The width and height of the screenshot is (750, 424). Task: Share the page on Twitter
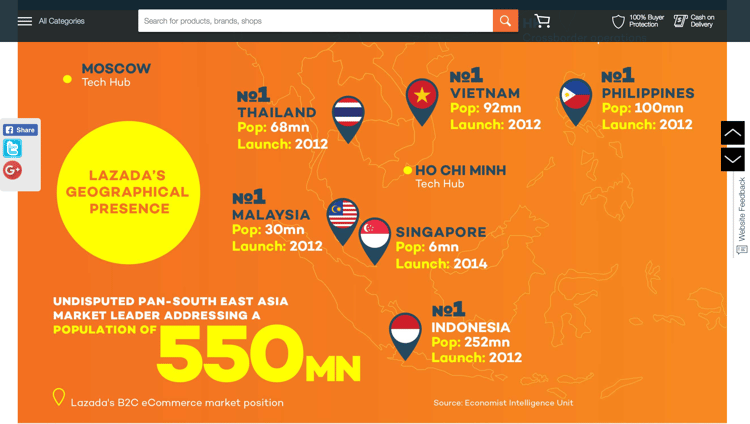12,148
